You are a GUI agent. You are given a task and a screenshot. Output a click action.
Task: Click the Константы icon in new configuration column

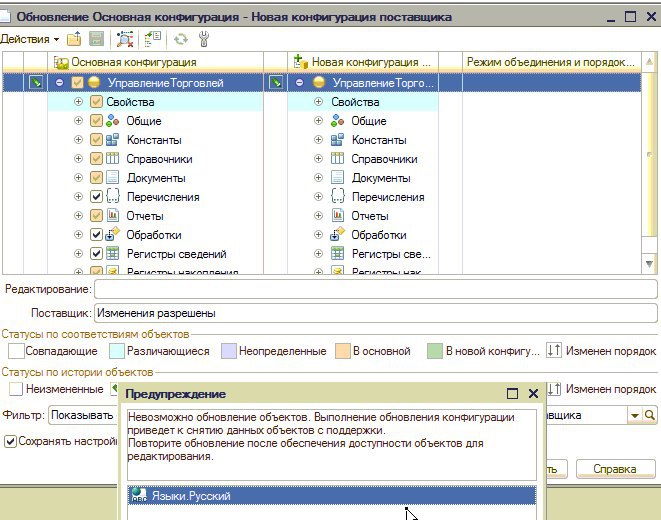tap(337, 140)
